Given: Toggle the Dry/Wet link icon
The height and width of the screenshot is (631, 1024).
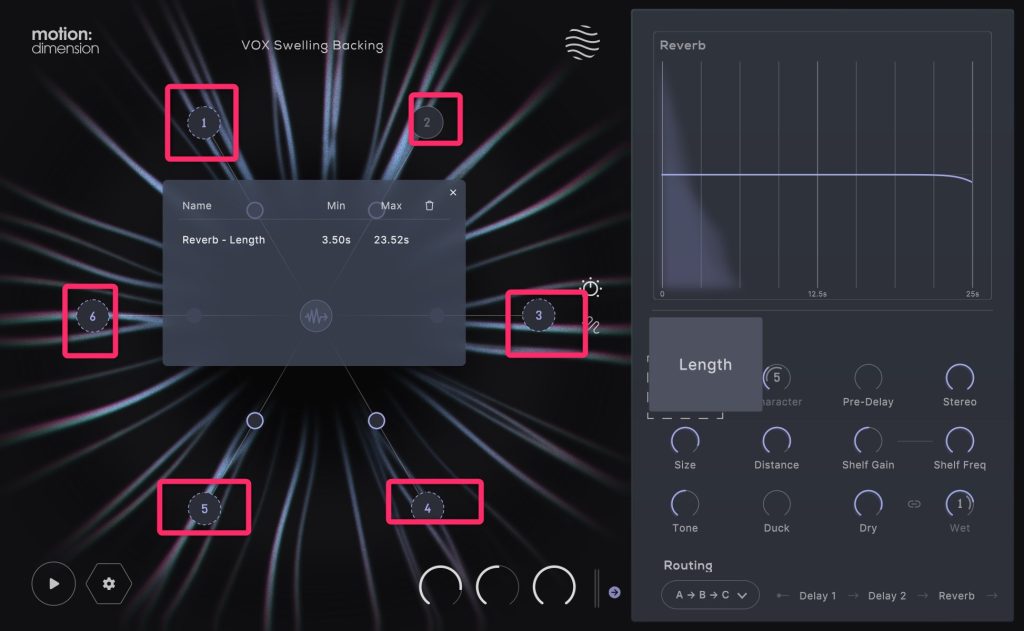Looking at the screenshot, I should [913, 504].
